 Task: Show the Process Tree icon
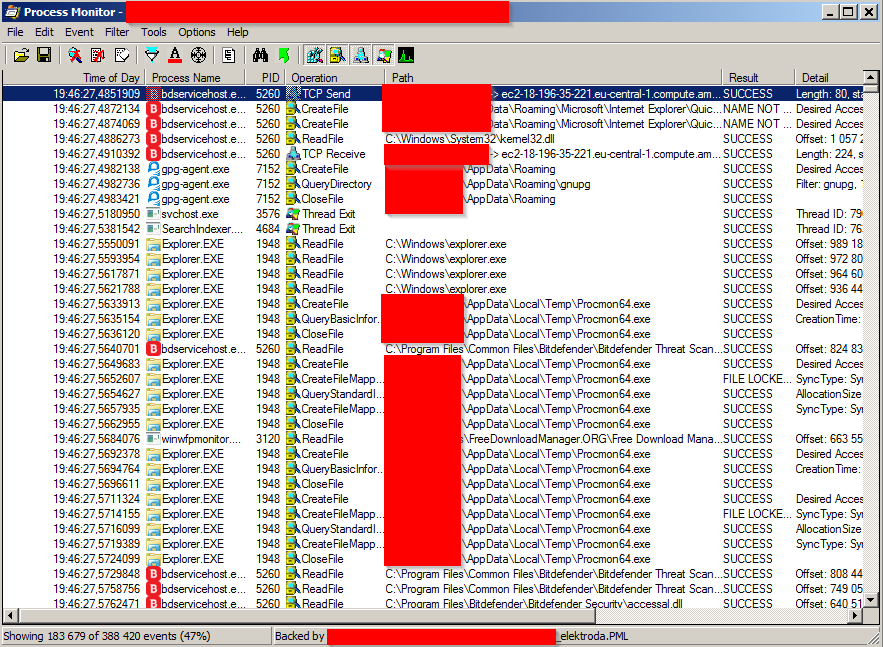pos(229,55)
